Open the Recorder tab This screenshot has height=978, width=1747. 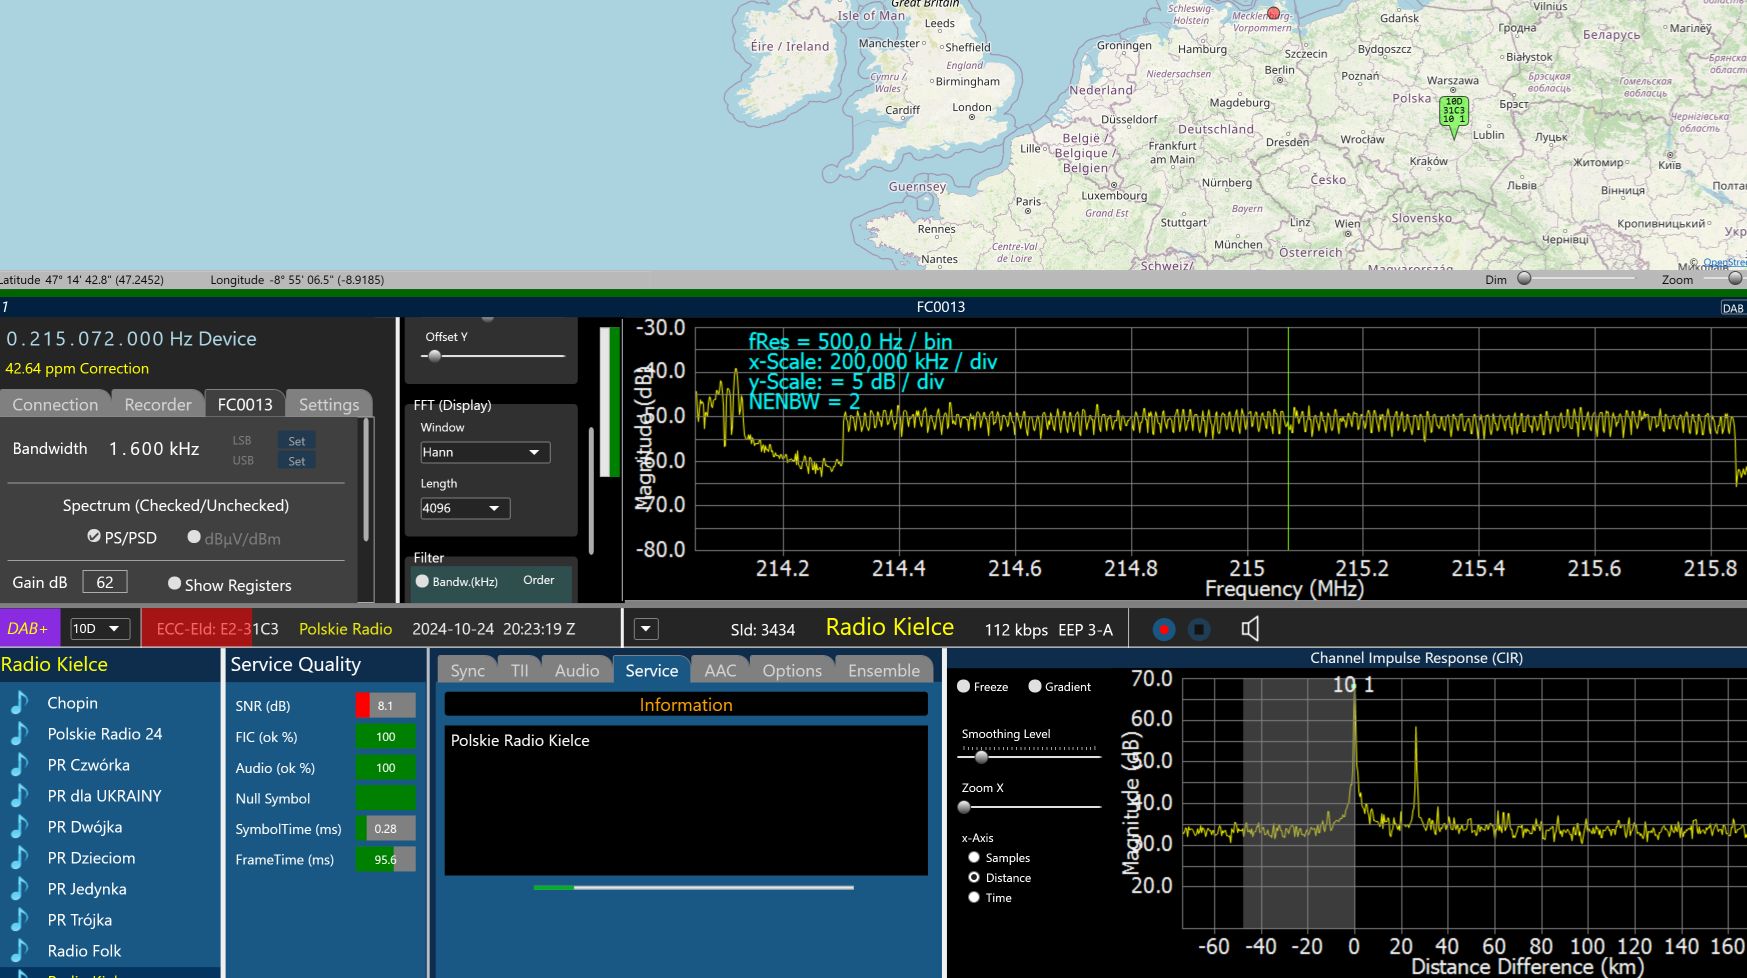[157, 405]
